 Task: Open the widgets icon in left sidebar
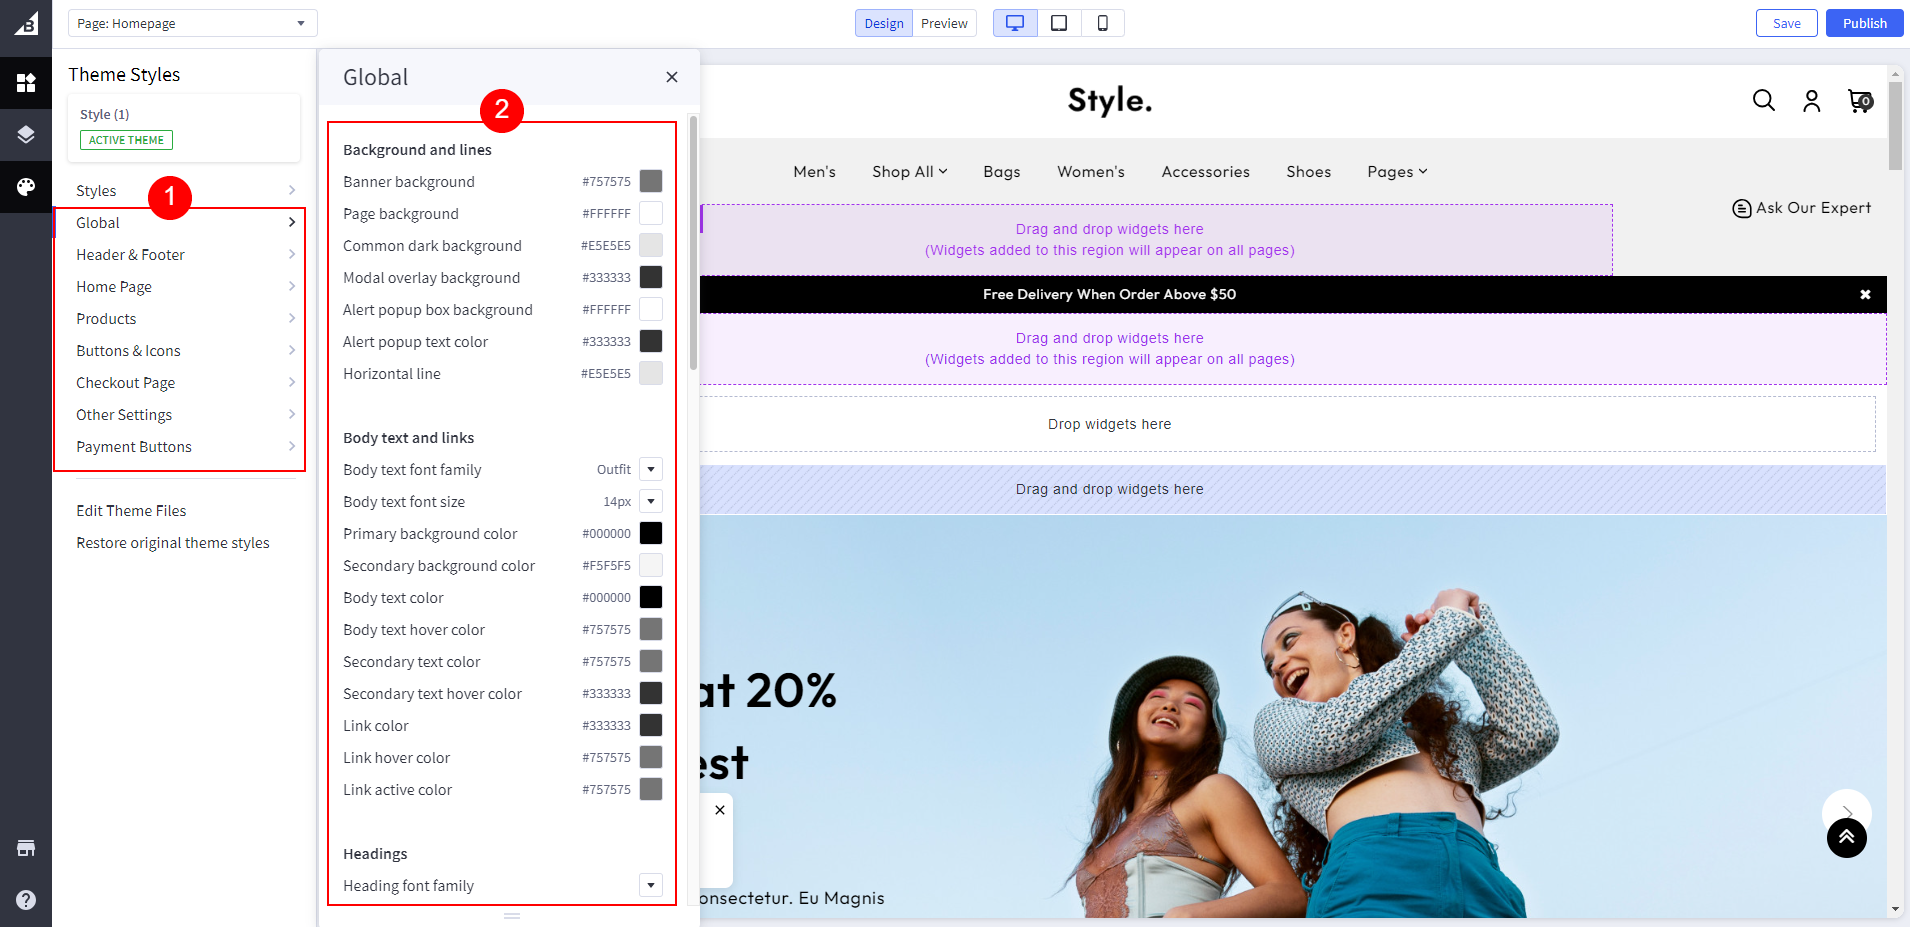click(26, 82)
